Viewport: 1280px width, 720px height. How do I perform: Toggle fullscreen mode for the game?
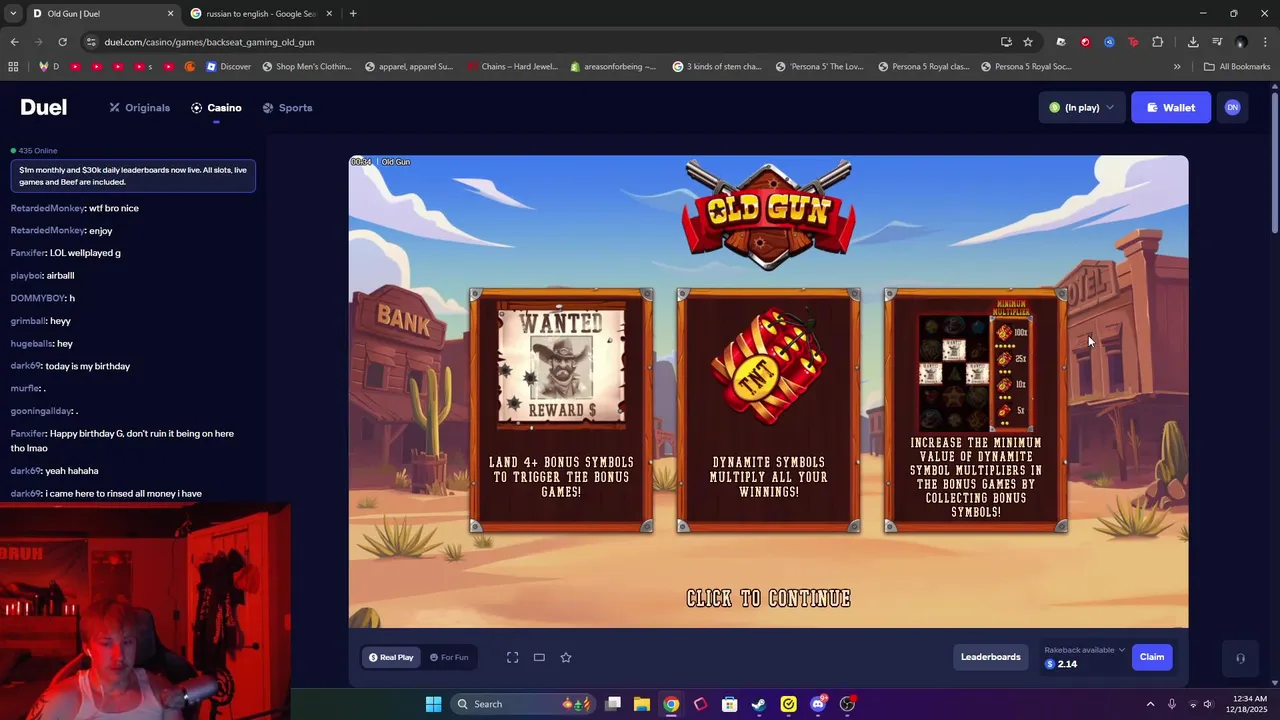tap(512, 657)
